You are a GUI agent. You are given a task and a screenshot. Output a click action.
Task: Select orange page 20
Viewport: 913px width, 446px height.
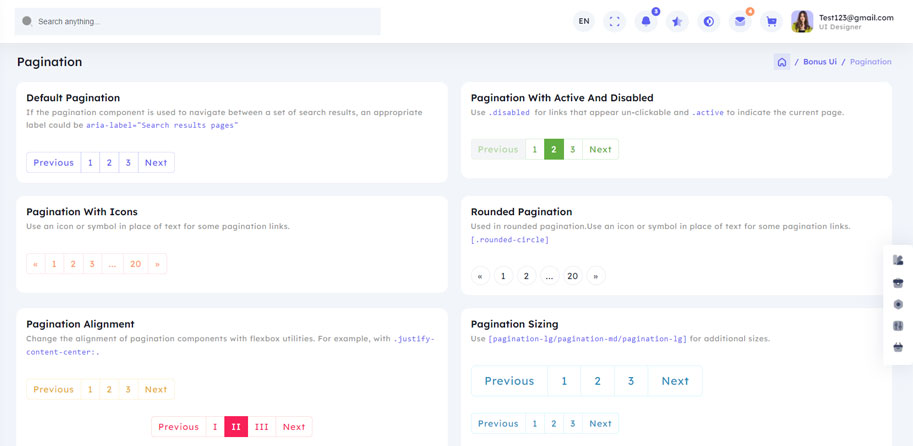[x=136, y=264]
